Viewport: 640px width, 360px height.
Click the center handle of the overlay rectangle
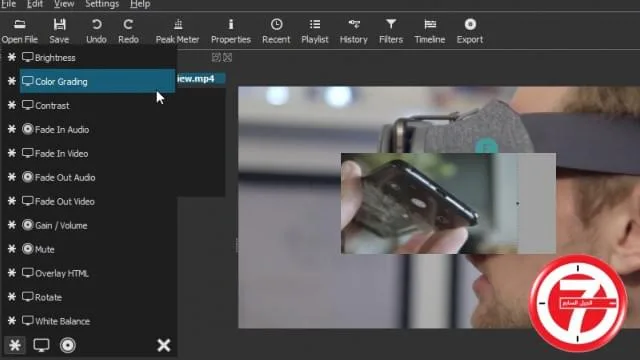pyautogui.click(x=518, y=203)
